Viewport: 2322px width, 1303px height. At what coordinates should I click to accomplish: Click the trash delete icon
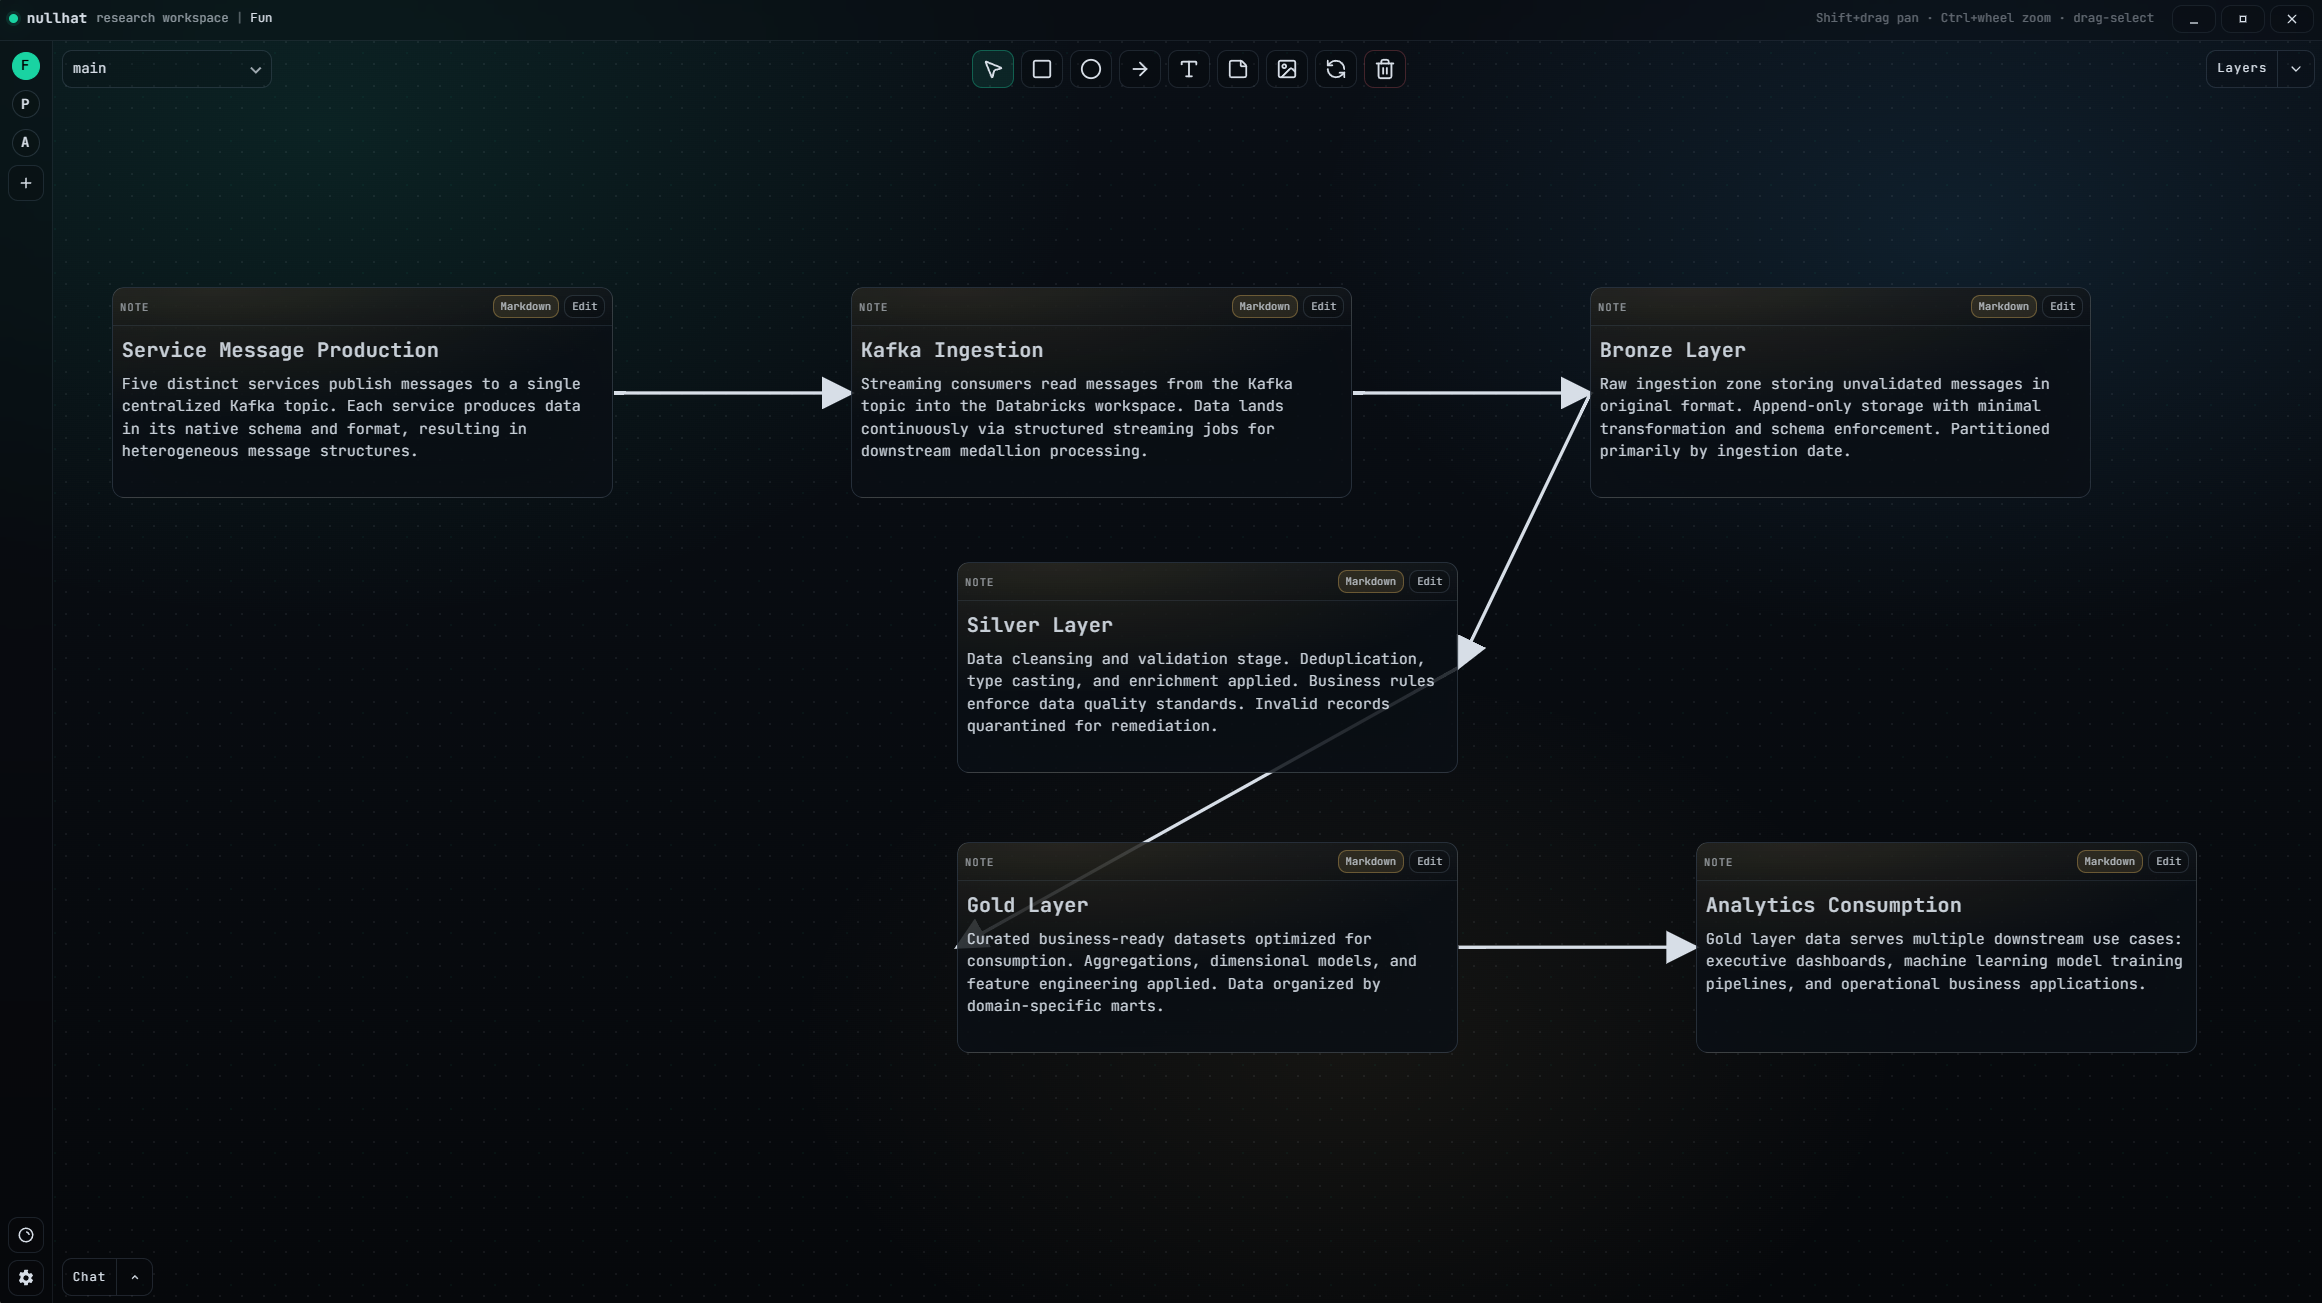point(1384,69)
